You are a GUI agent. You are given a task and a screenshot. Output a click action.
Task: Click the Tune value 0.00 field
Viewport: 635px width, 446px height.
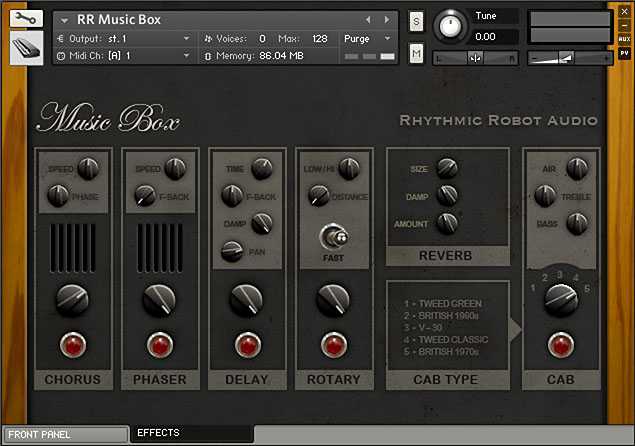tap(495, 37)
